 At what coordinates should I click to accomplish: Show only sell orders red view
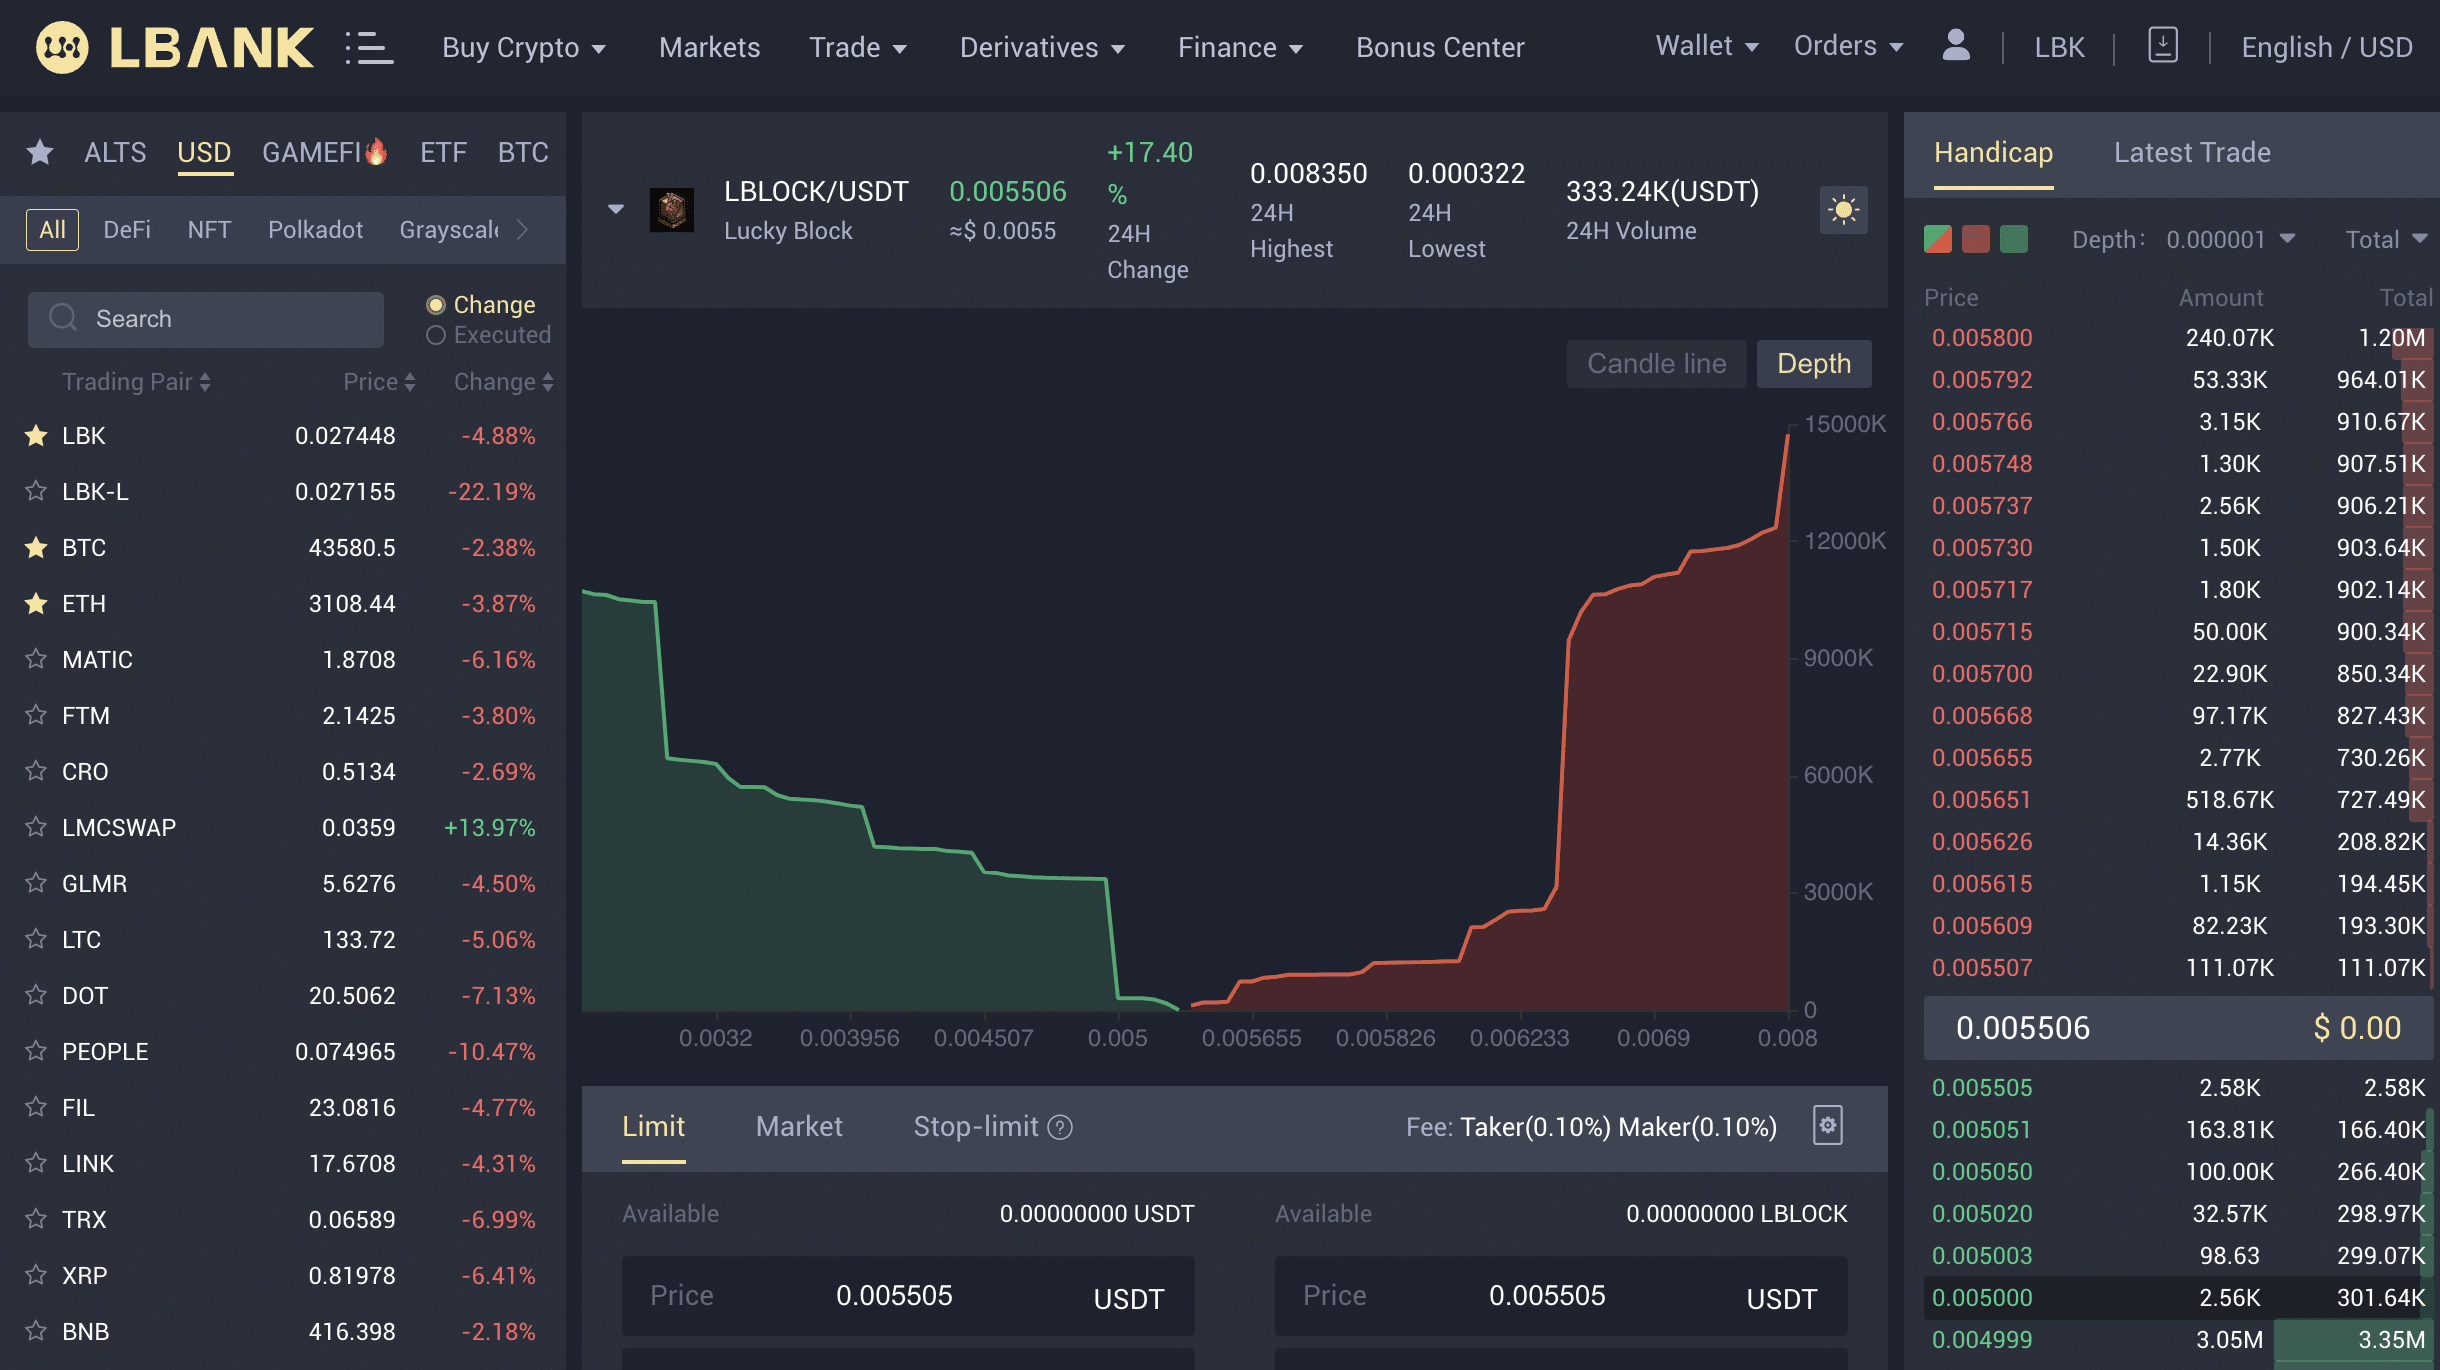pyautogui.click(x=1976, y=239)
